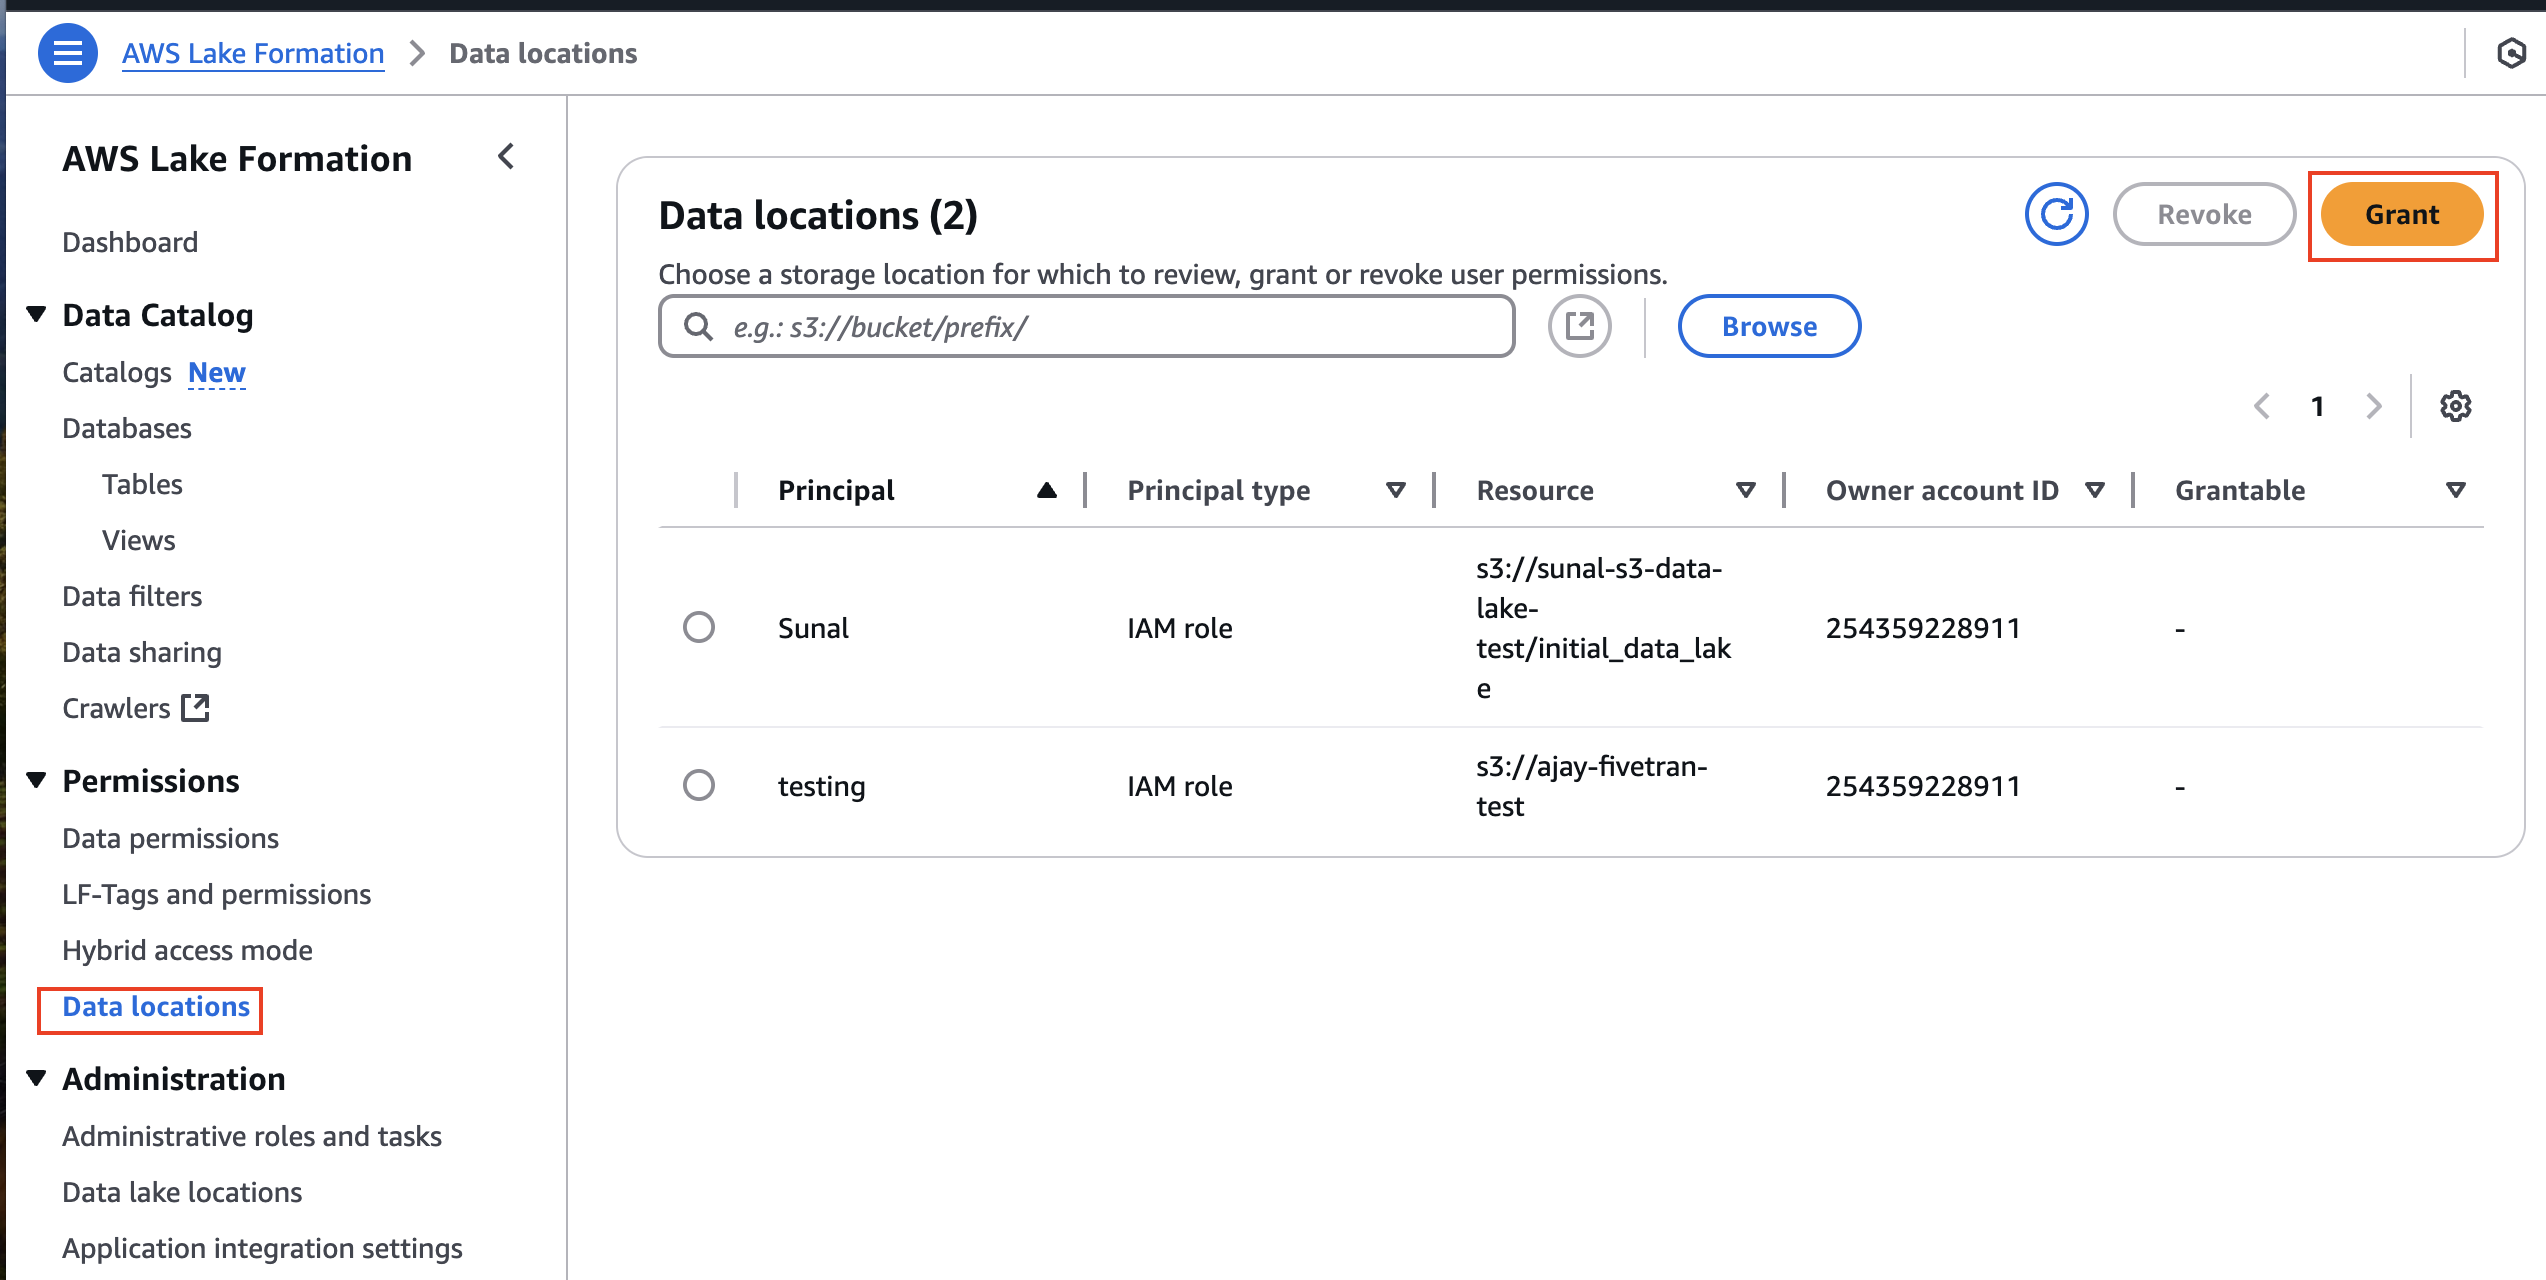Click the Revoke button
The height and width of the screenshot is (1280, 2546).
(x=2204, y=214)
